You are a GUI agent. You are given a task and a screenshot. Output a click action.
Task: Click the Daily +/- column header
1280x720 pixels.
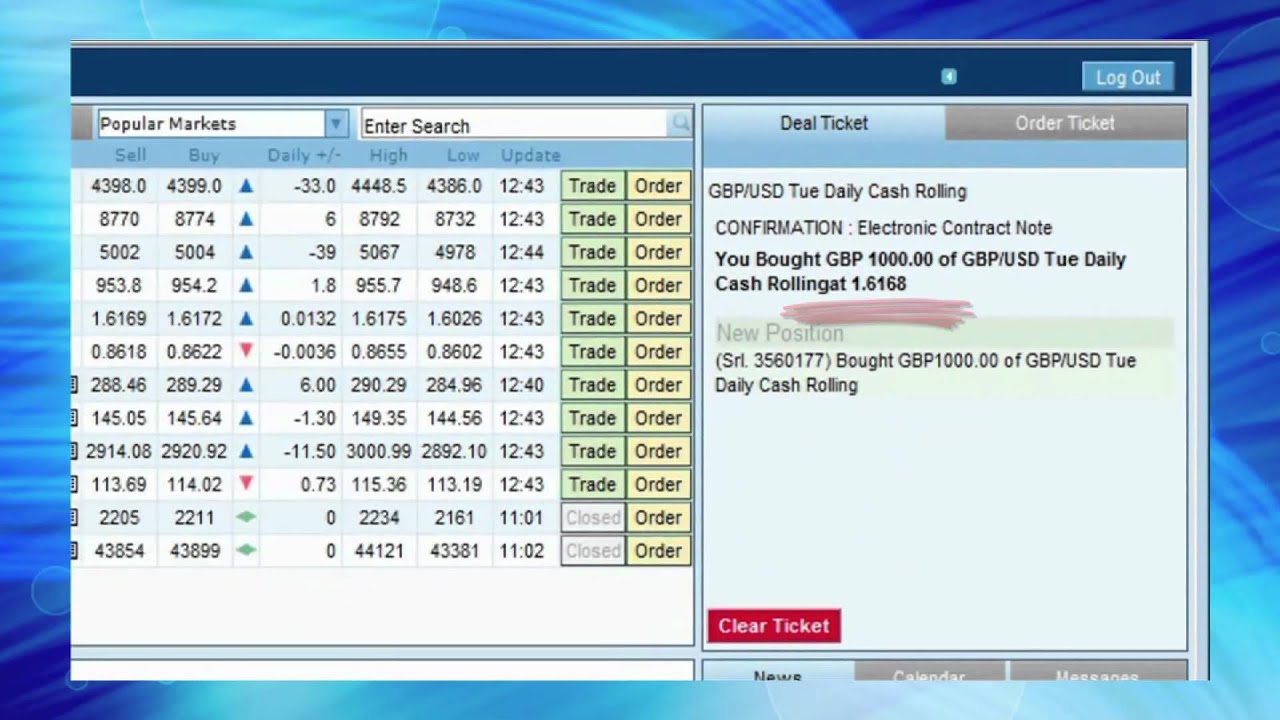tap(303, 155)
